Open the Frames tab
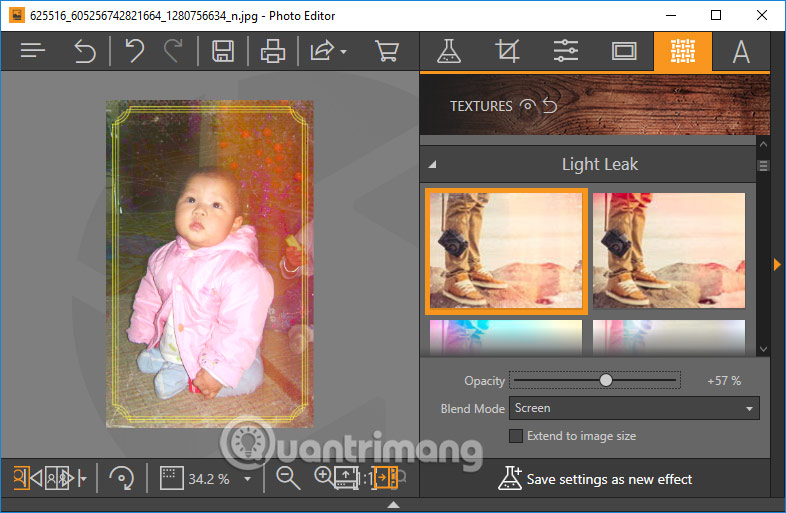The width and height of the screenshot is (786, 513). 624,51
